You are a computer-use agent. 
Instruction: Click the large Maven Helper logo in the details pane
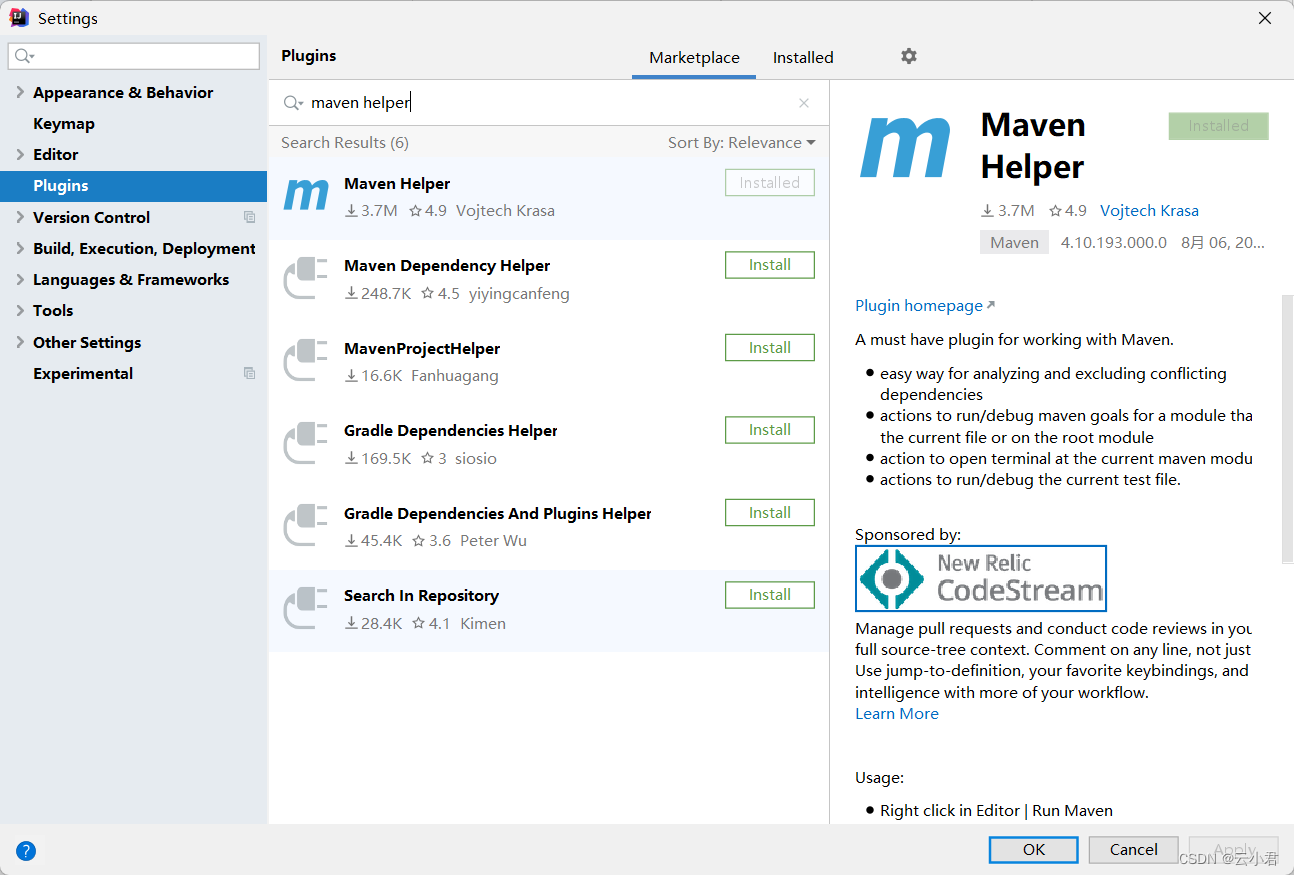pyautogui.click(x=905, y=148)
